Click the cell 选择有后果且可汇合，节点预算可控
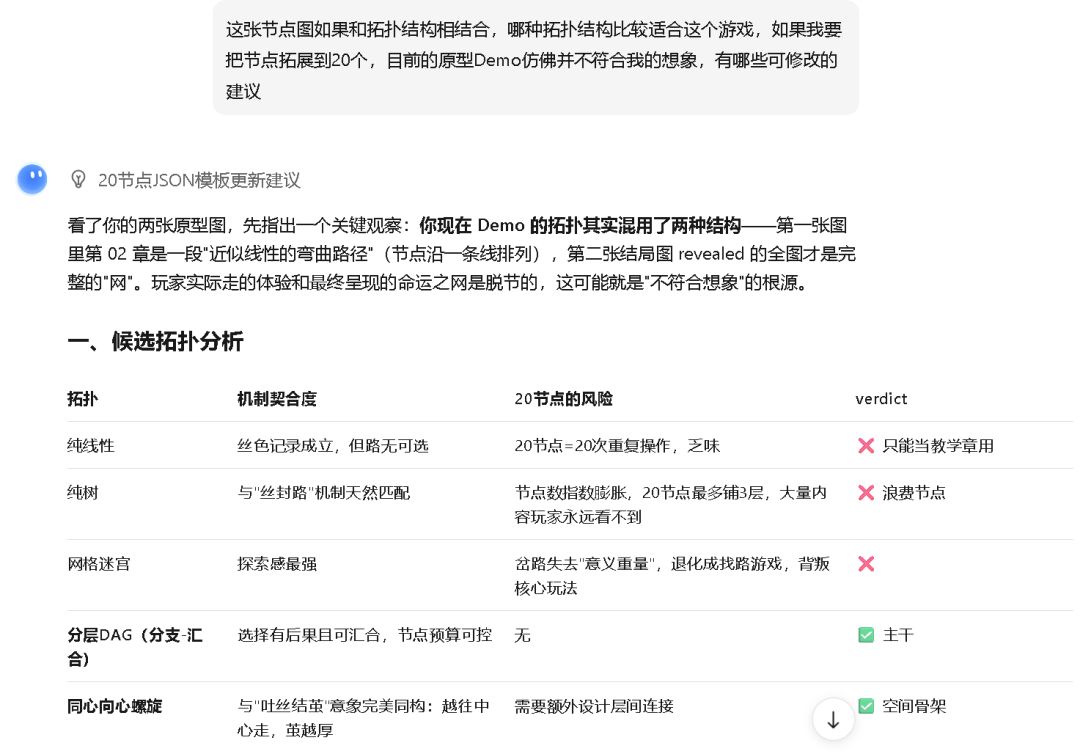 pos(365,635)
